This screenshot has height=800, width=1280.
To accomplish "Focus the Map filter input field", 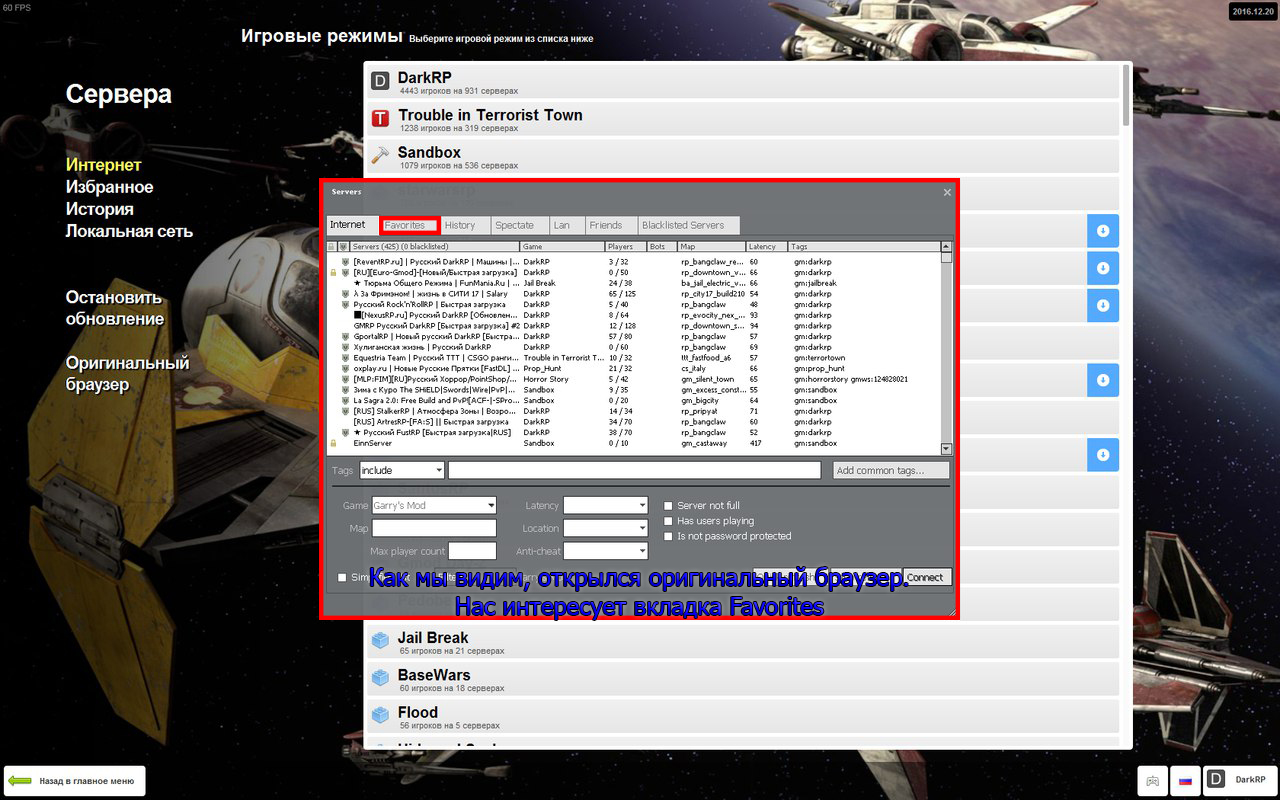I will pyautogui.click(x=434, y=528).
